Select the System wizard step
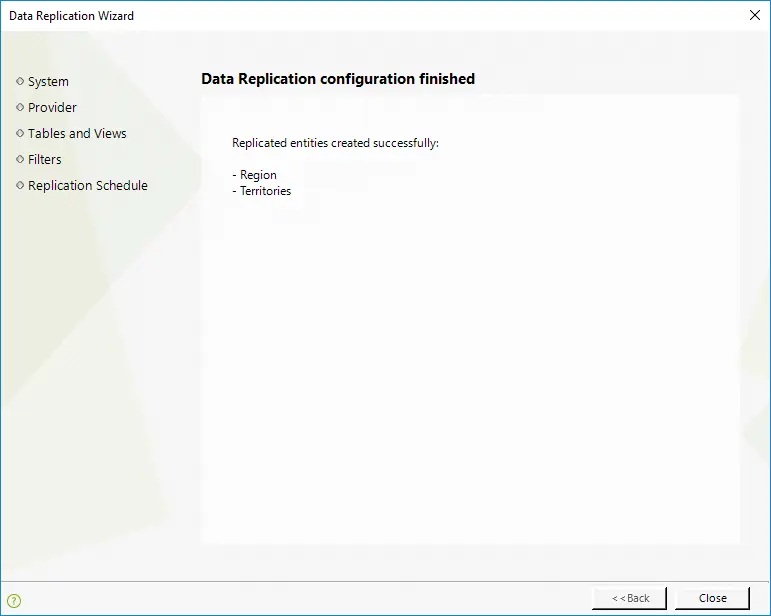 click(x=48, y=82)
